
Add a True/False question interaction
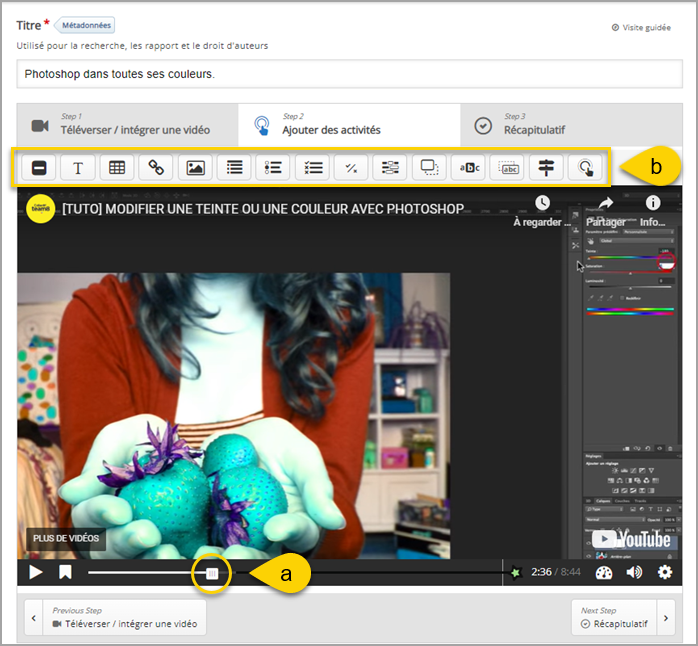click(x=351, y=168)
